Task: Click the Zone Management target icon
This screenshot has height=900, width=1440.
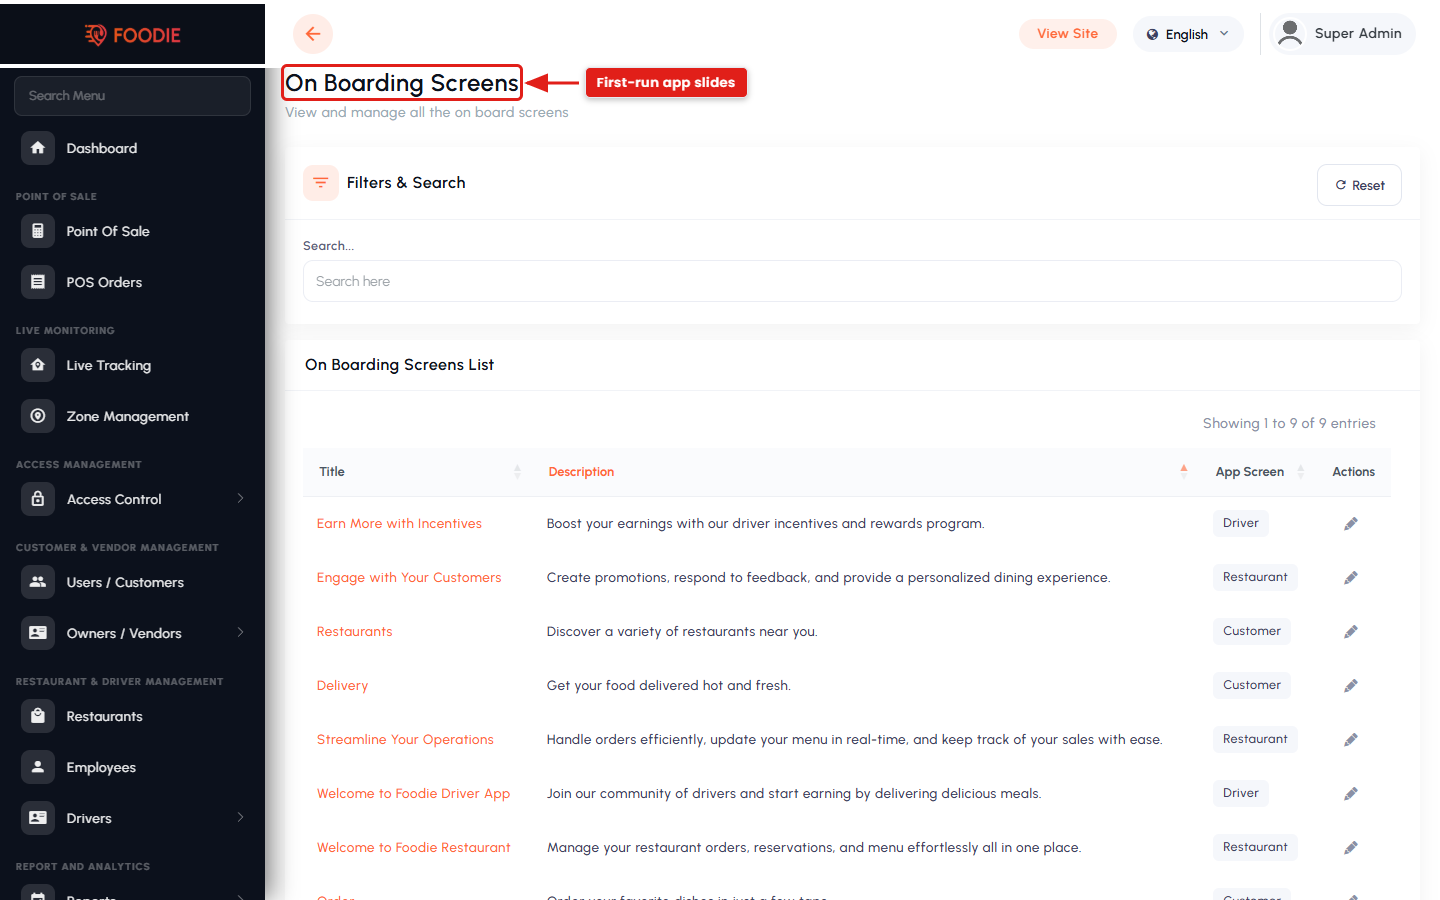Action: (38, 416)
